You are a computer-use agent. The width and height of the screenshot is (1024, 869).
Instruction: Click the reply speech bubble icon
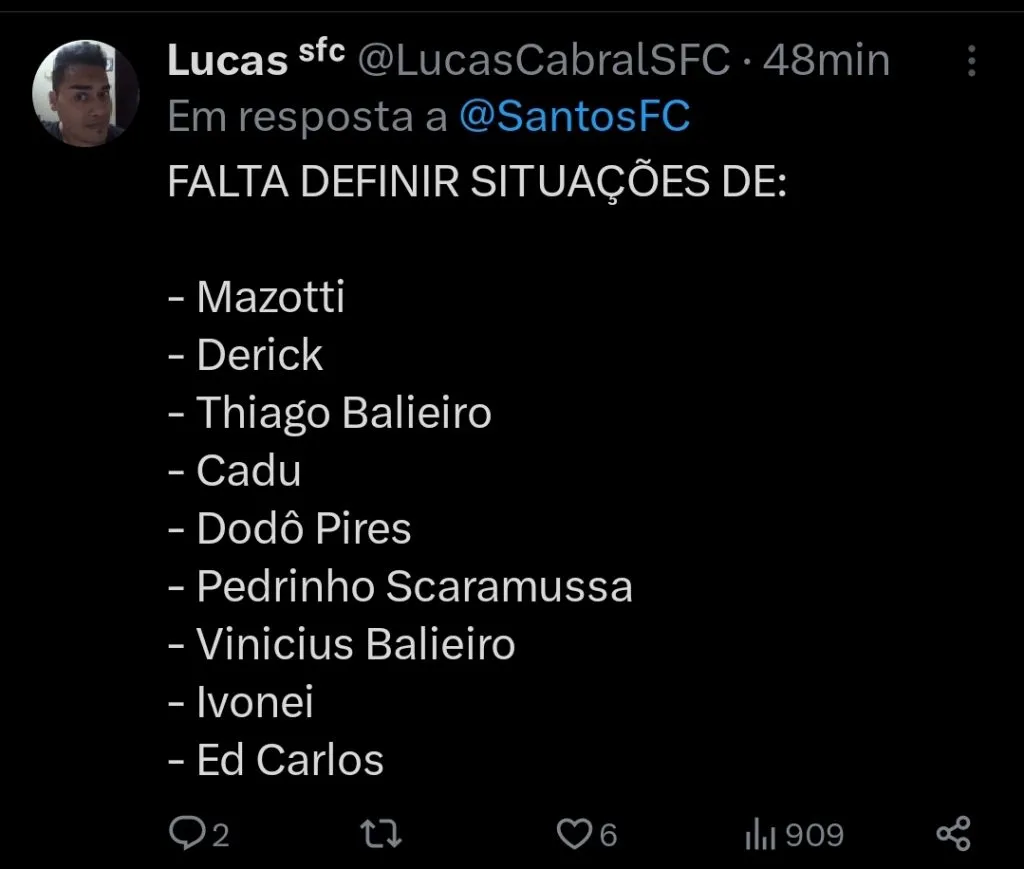(x=186, y=833)
